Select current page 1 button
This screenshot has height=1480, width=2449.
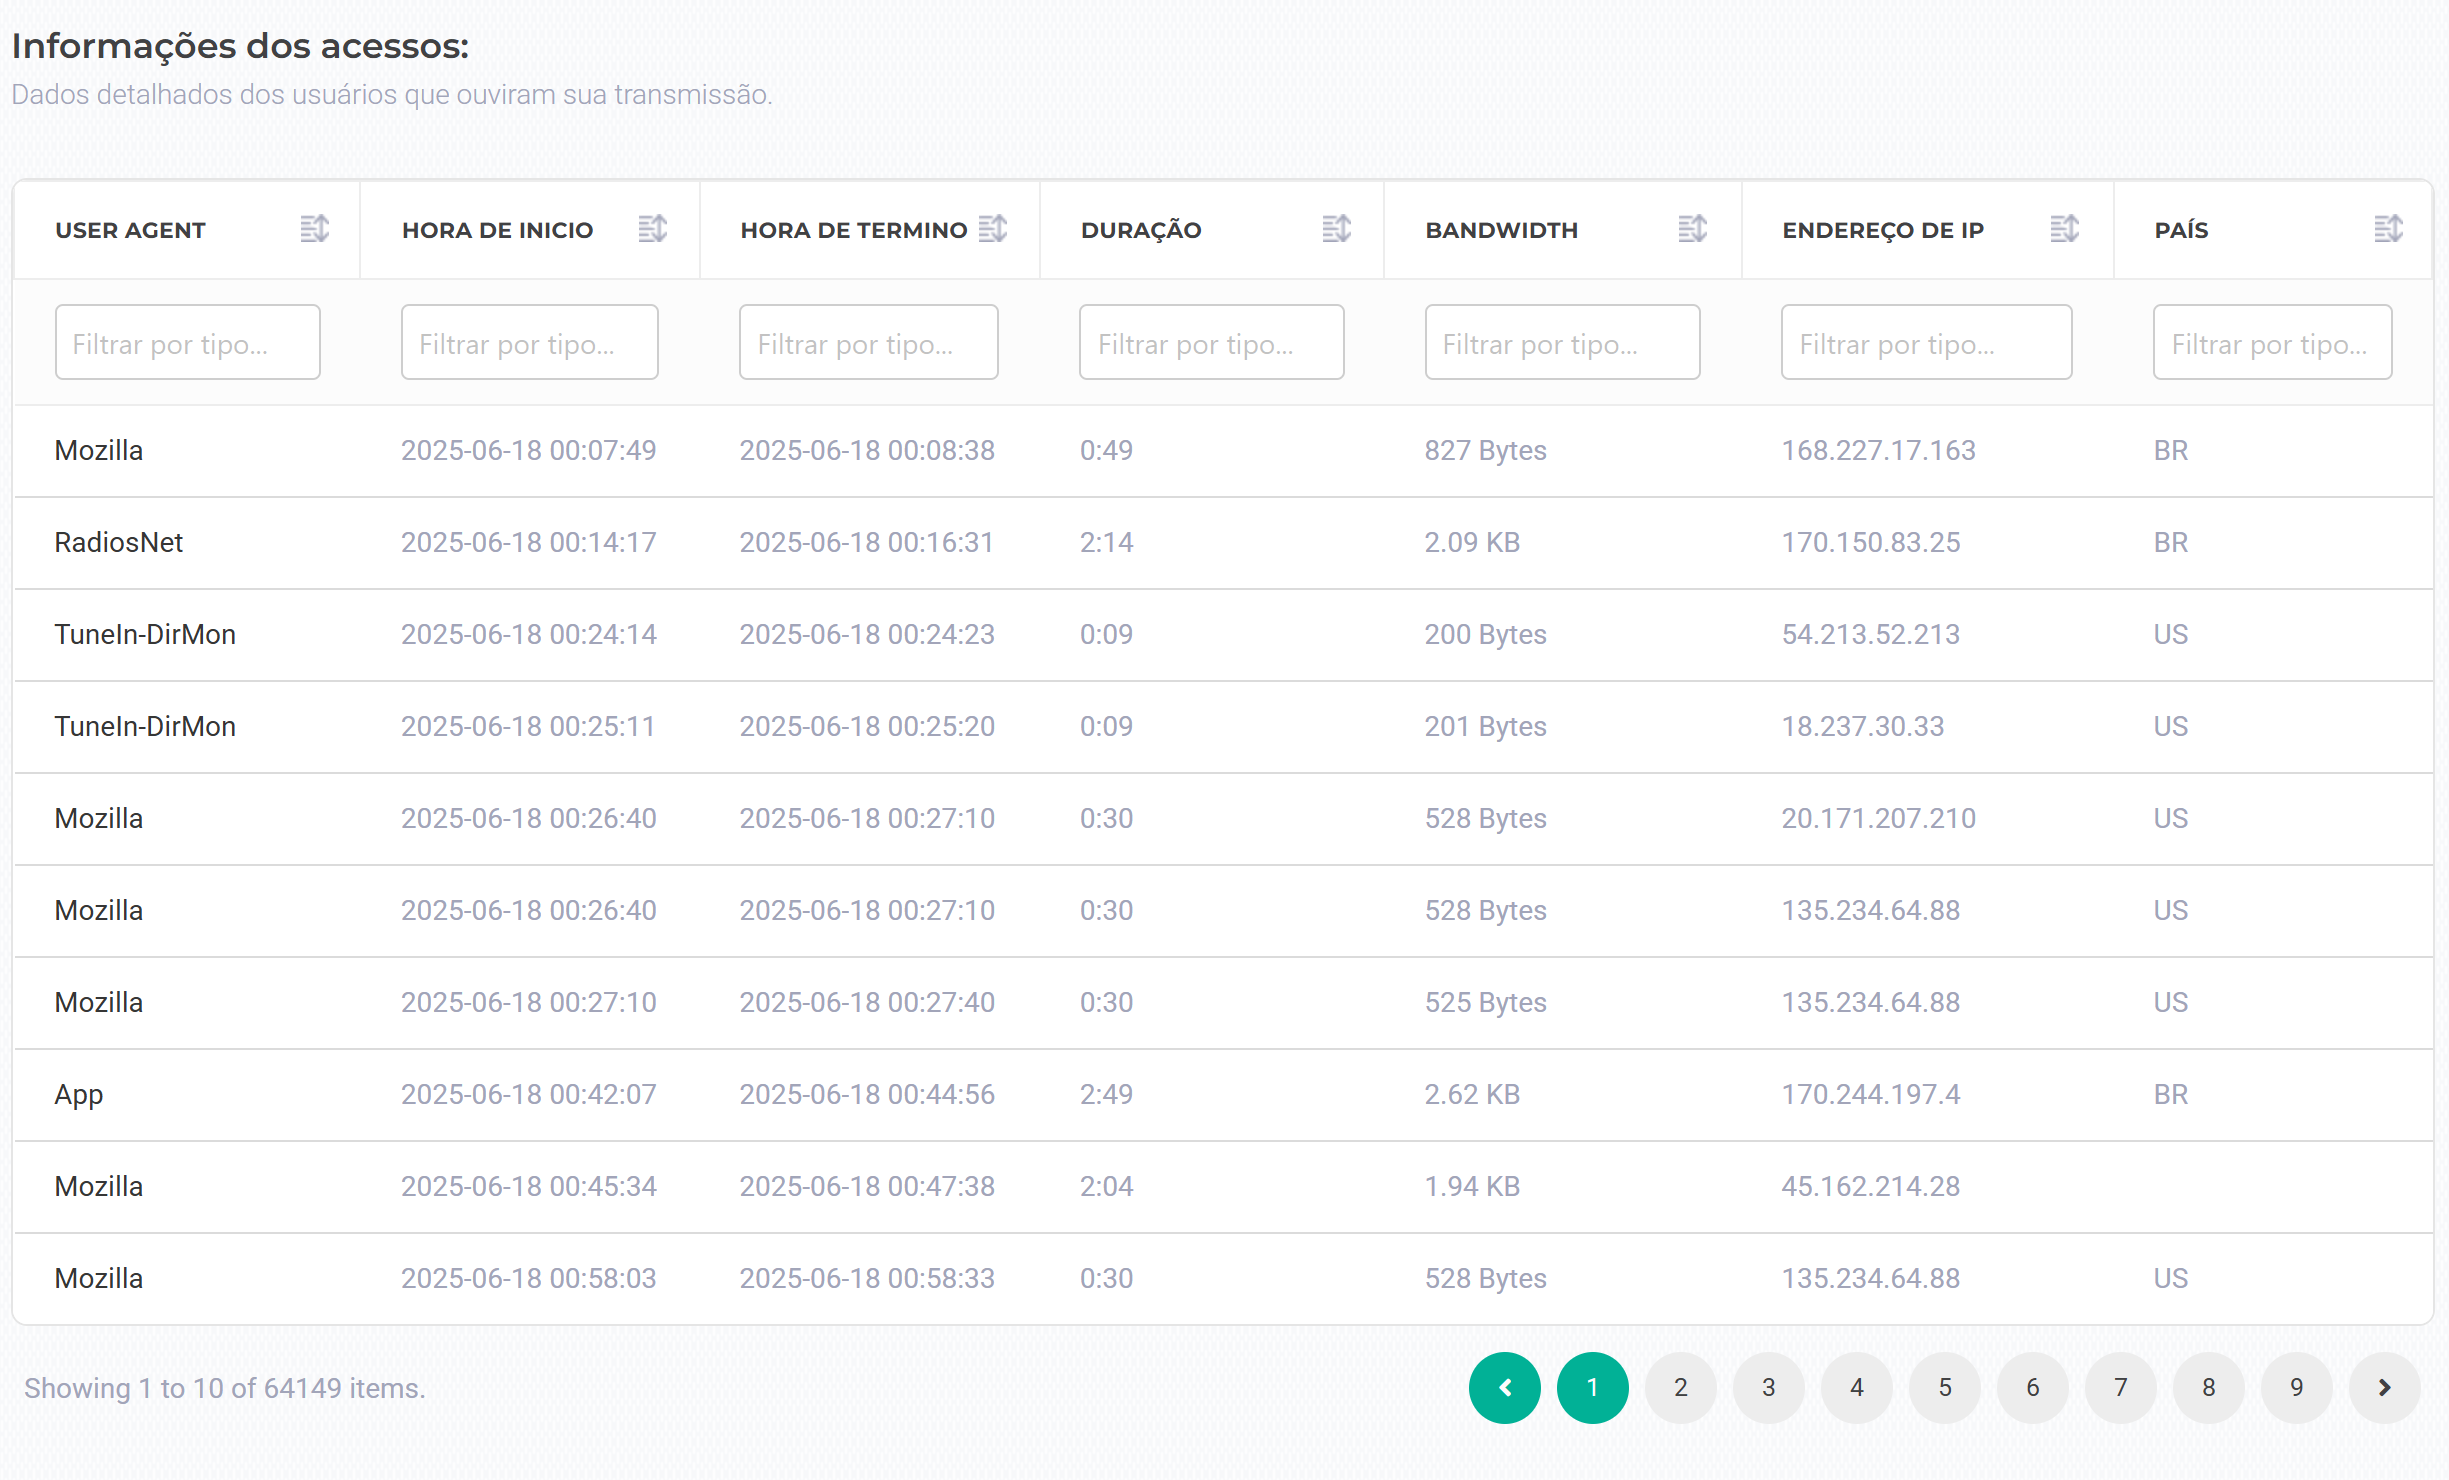(1592, 1387)
